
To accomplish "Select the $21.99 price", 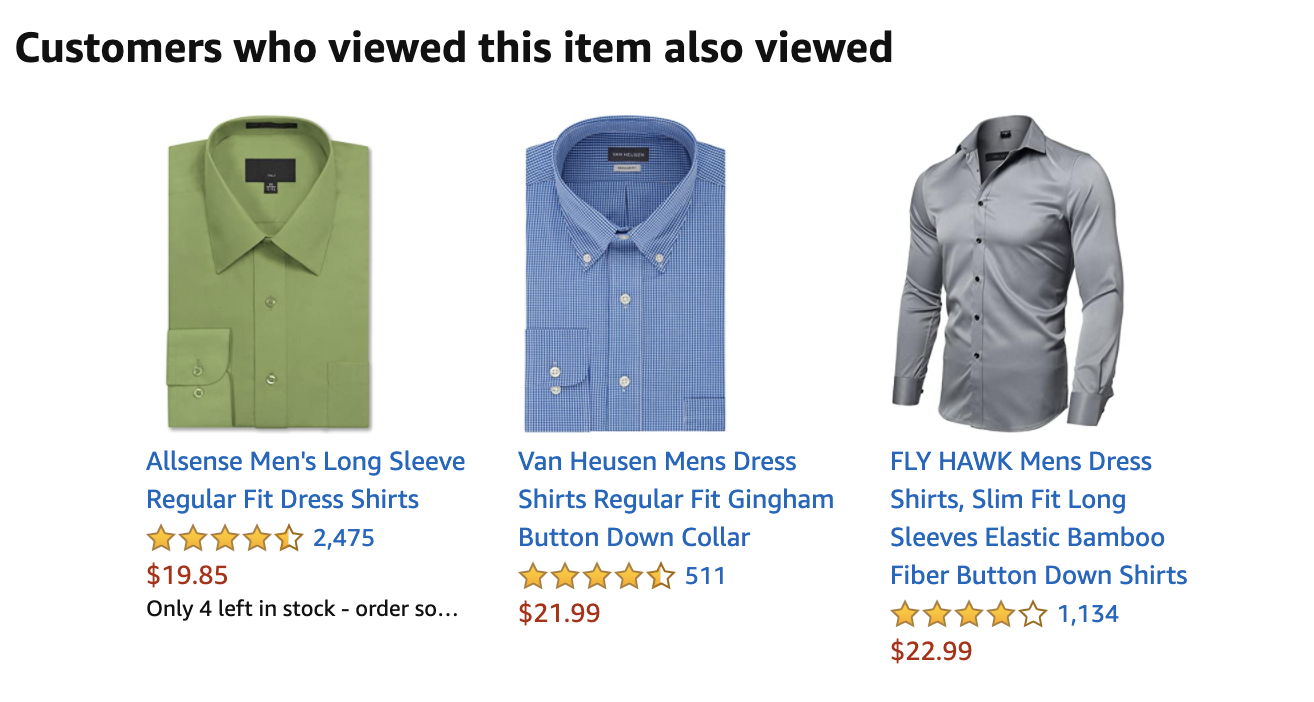I will coord(559,613).
